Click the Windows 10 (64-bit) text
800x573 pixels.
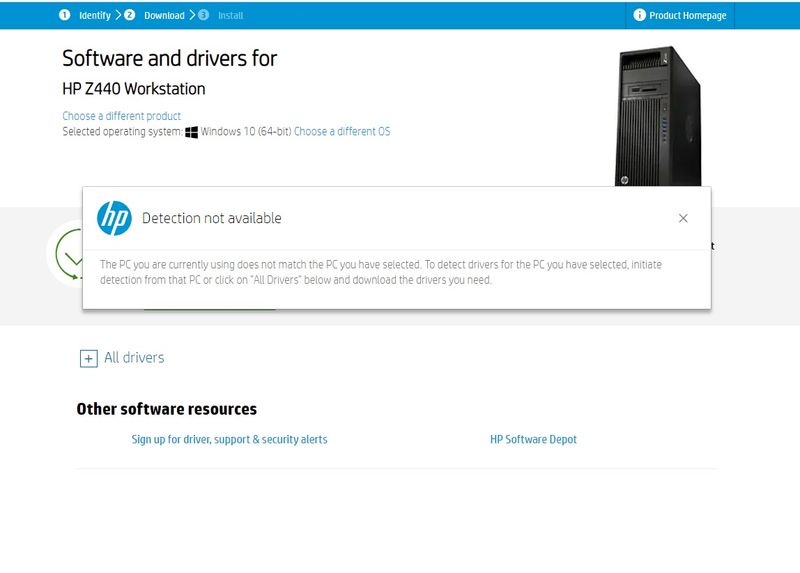pos(246,131)
